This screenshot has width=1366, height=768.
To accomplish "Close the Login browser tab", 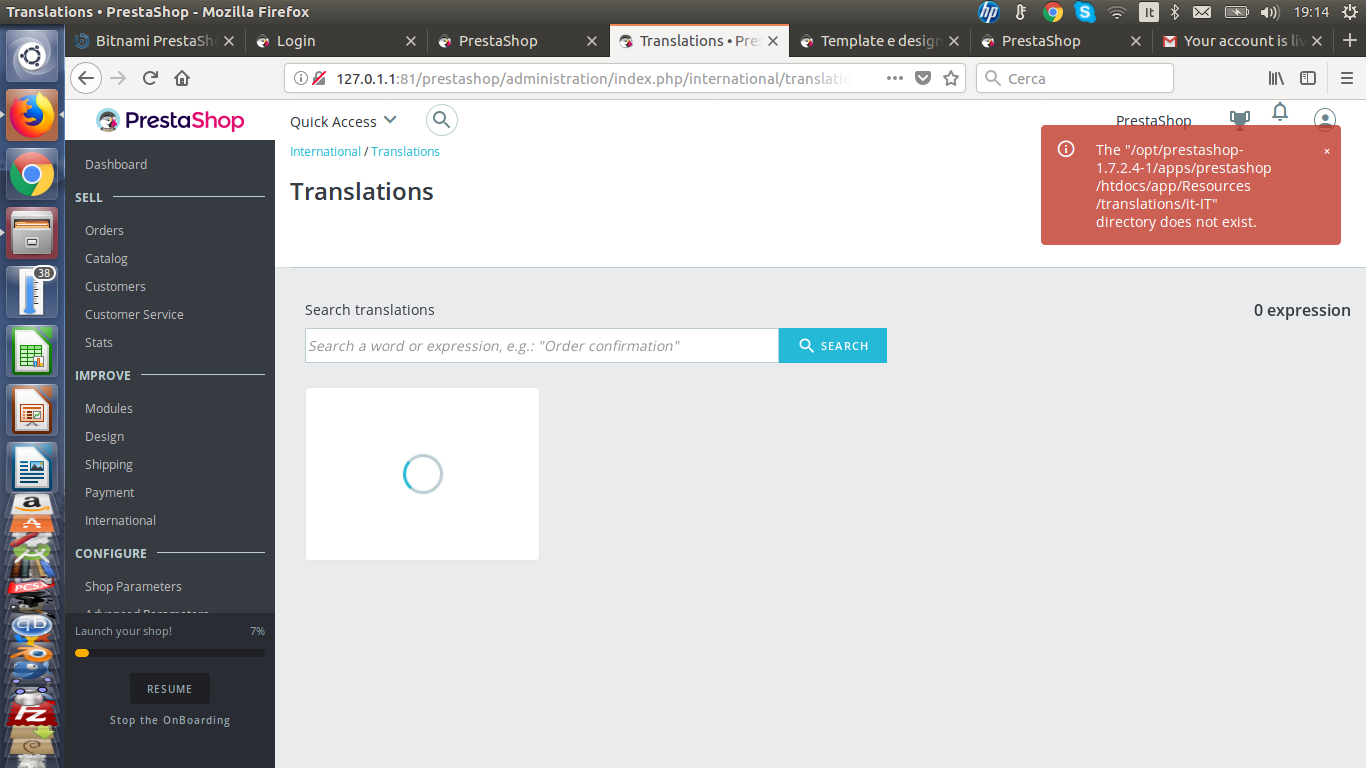I will (x=411, y=41).
